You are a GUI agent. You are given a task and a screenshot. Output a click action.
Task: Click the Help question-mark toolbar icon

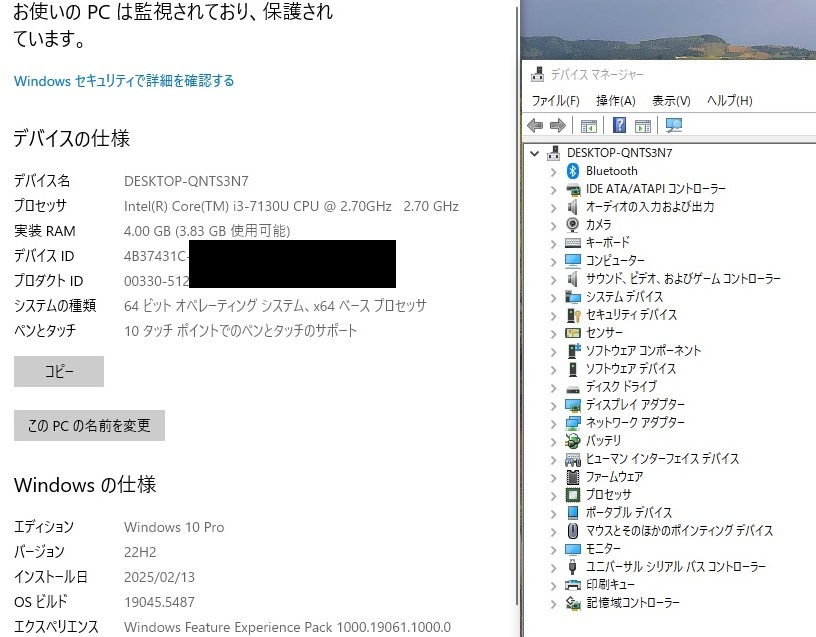[619, 125]
